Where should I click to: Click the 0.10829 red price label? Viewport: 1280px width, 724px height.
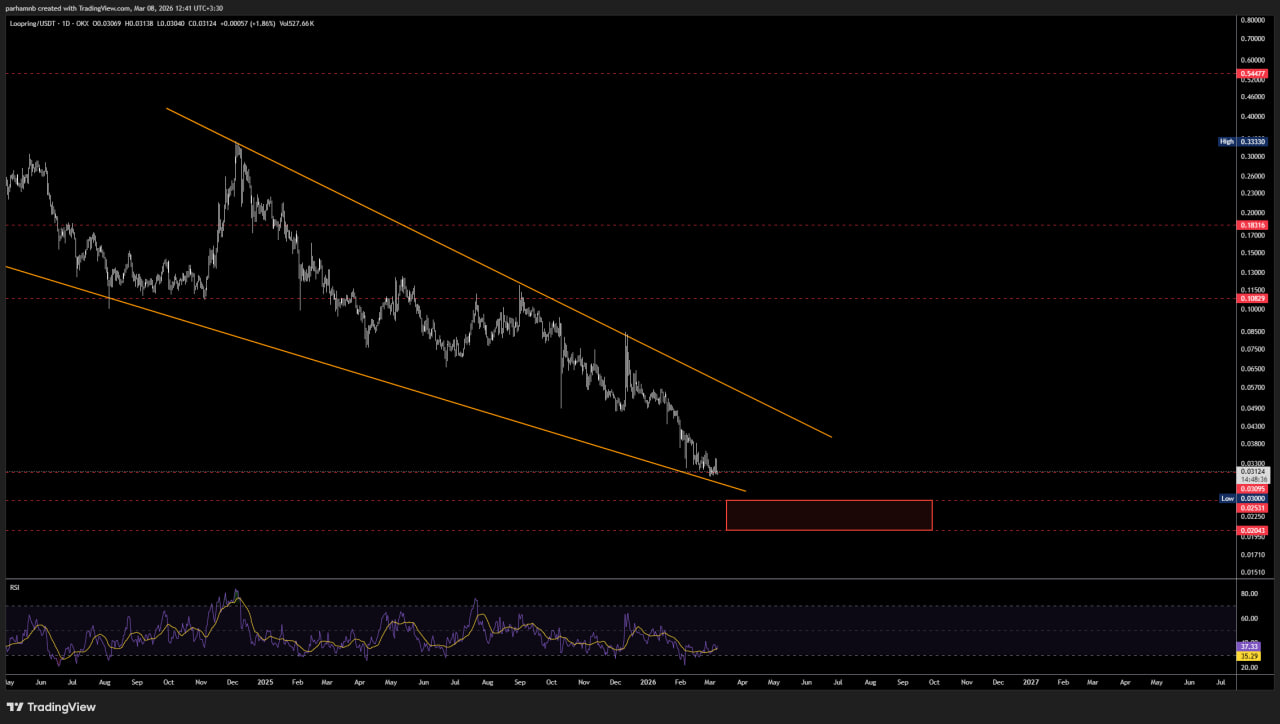click(1253, 299)
